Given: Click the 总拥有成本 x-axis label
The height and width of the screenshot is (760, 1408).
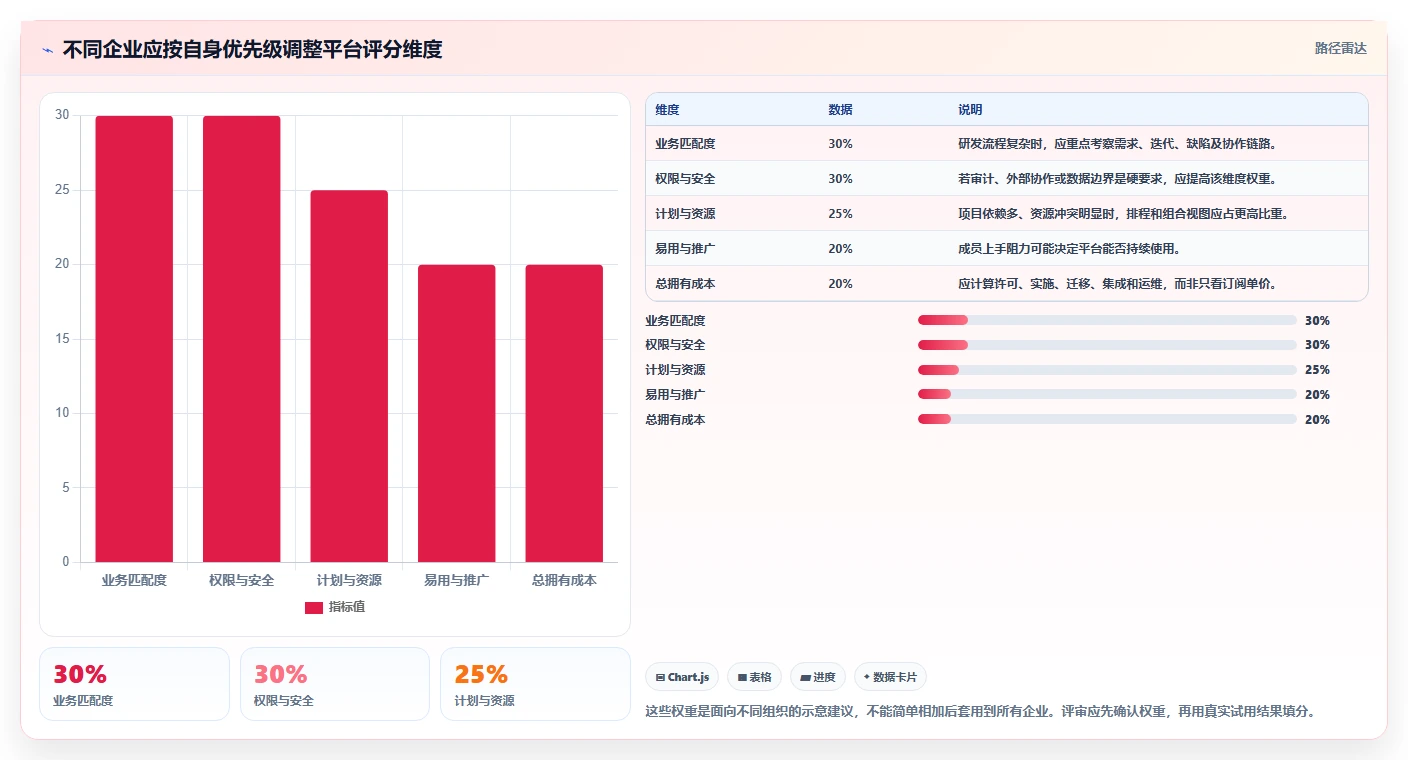Looking at the screenshot, I should pos(564,580).
